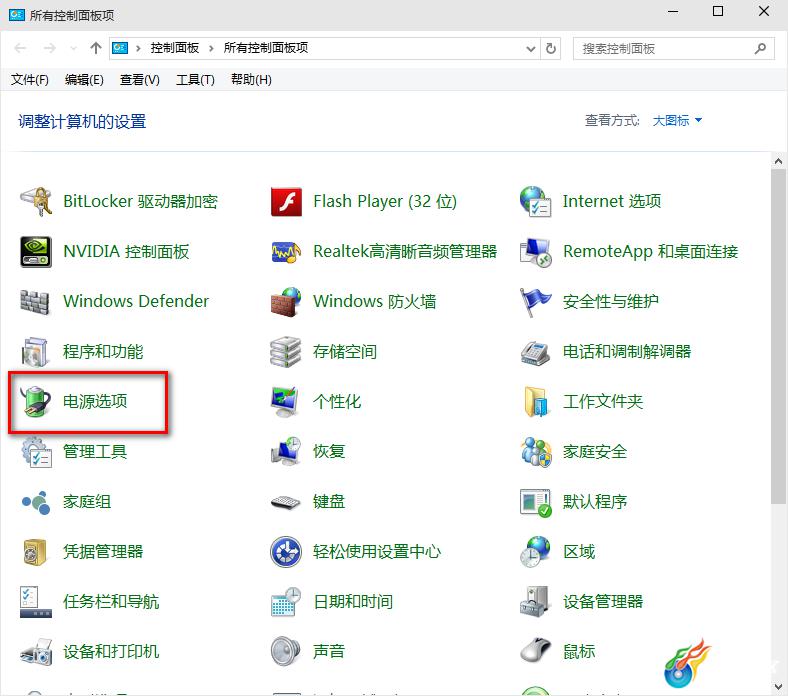Maximize the 所有控制面板项 window
The image size is (788, 696).
click(718, 11)
